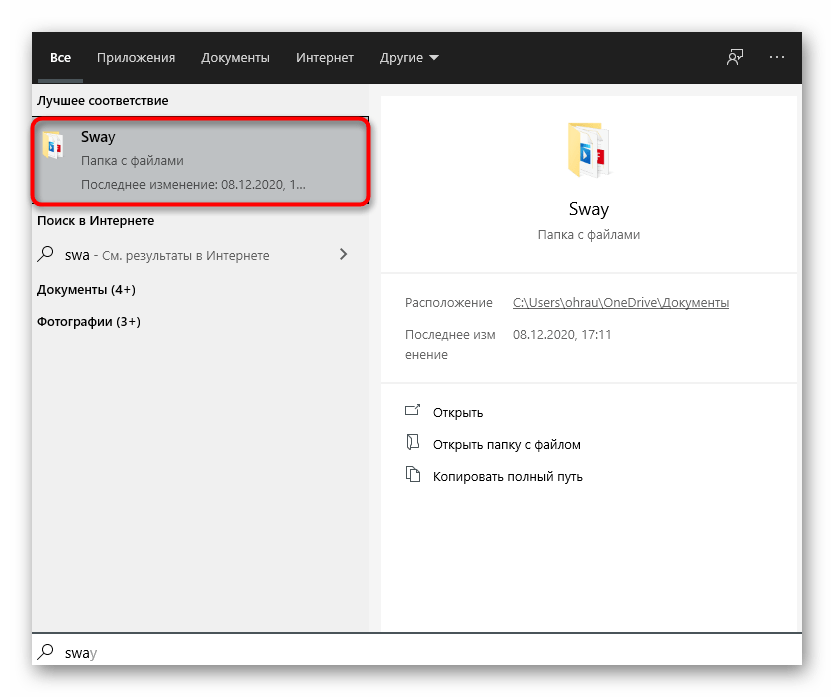
Task: Click the feedback person icon in header
Action: click(x=735, y=58)
